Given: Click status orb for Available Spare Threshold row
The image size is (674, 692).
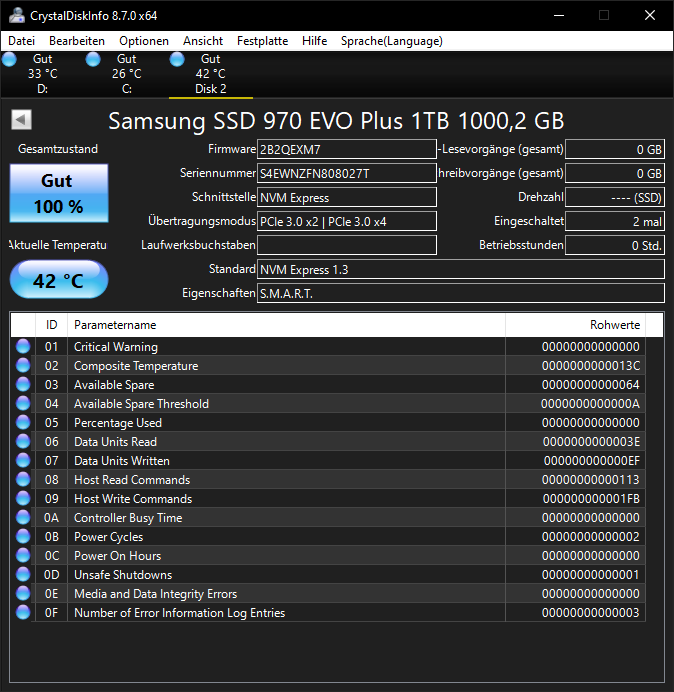Looking at the screenshot, I should (23, 403).
